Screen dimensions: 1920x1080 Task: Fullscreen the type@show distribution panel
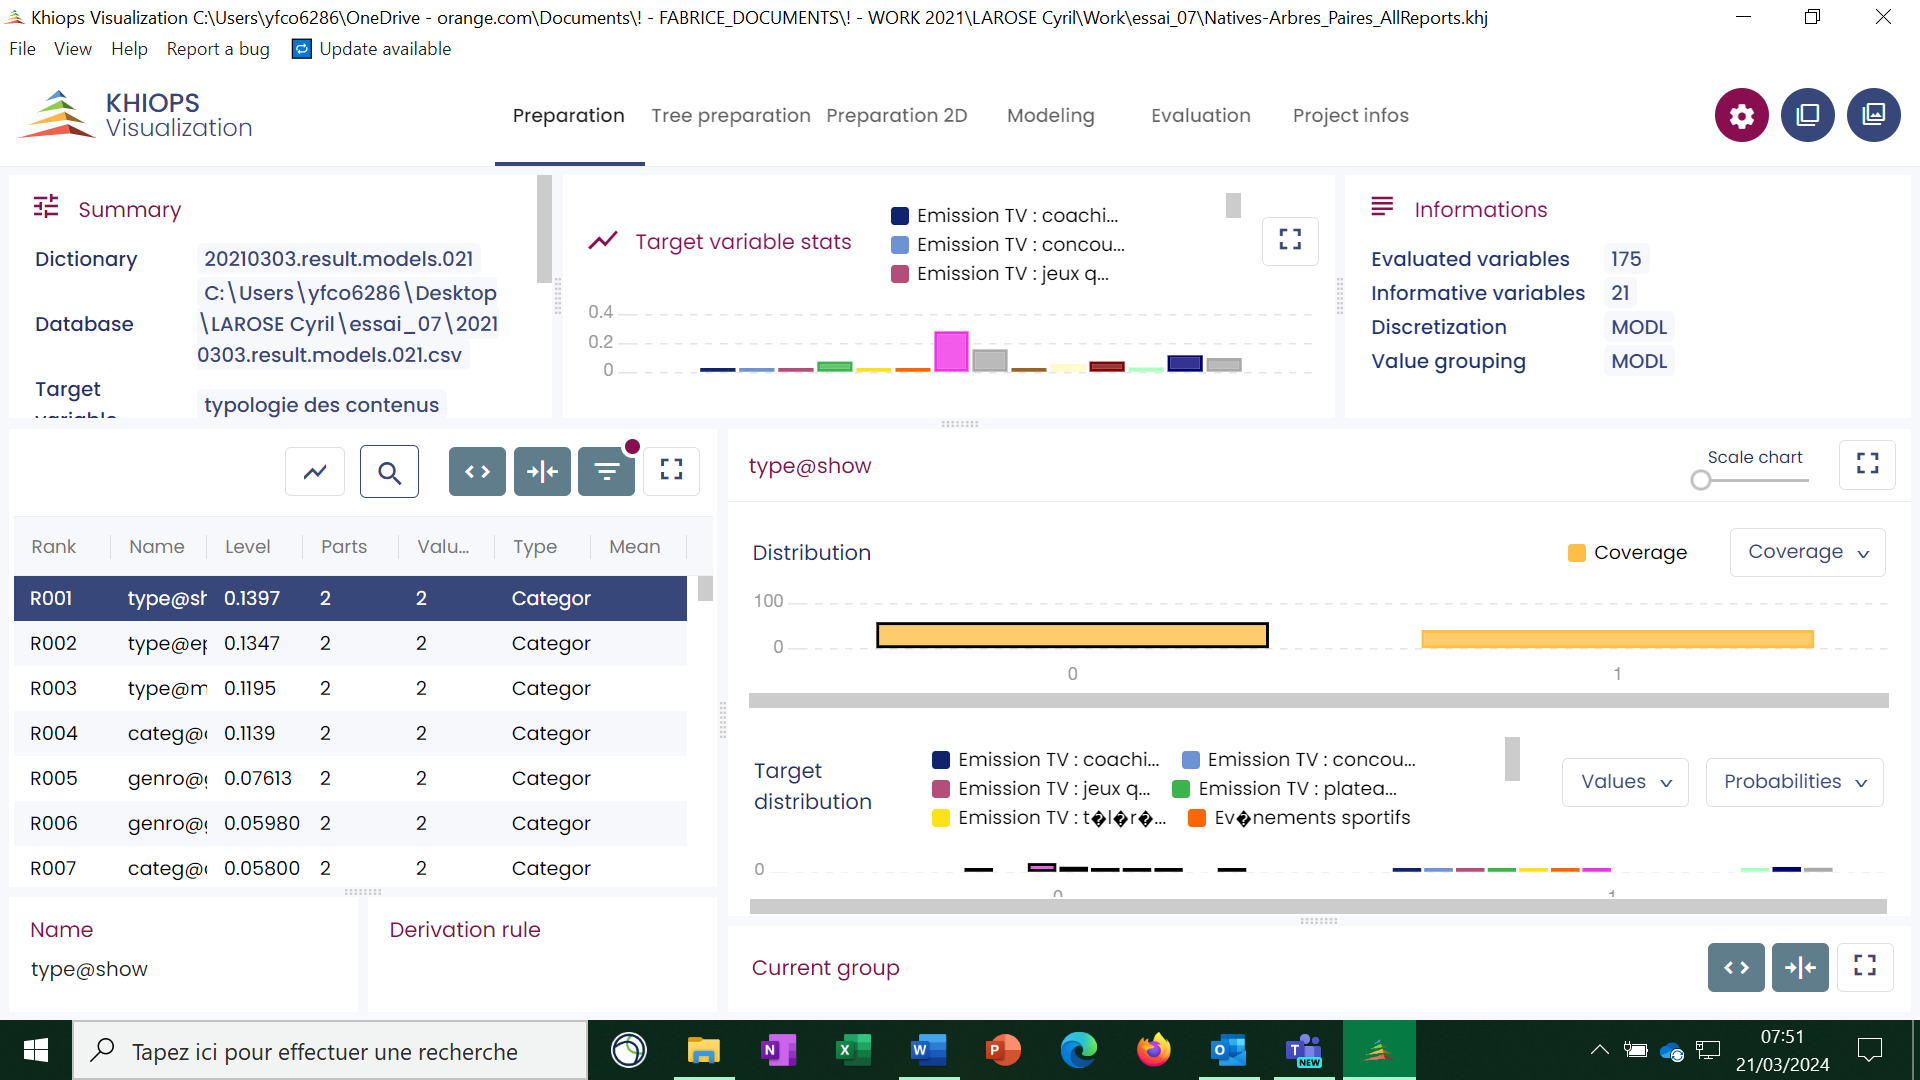tap(1867, 464)
